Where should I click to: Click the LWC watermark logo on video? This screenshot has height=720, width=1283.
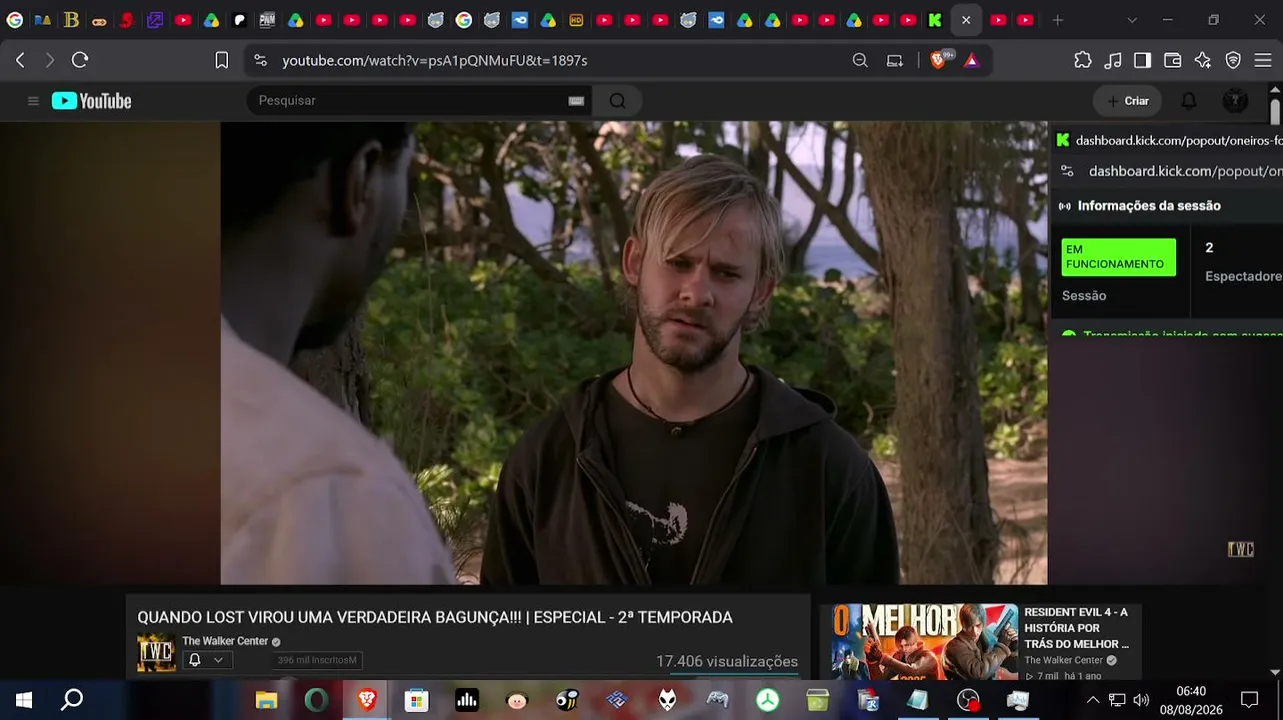point(1240,549)
